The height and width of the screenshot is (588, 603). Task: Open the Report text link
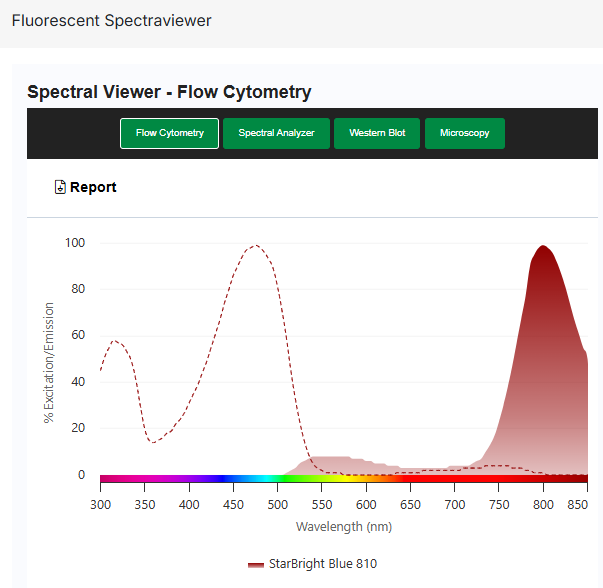coord(93,187)
